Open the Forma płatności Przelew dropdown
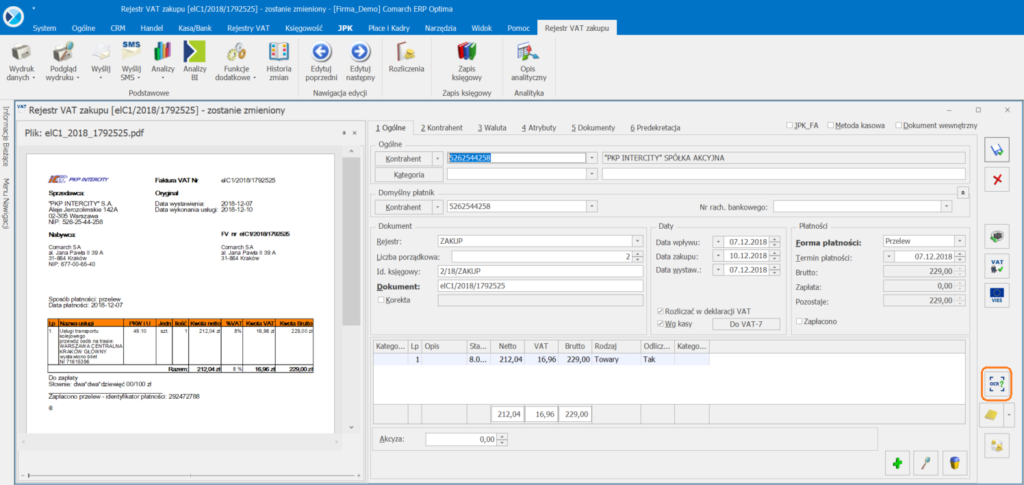This screenshot has height=485, width=1024. (x=959, y=241)
